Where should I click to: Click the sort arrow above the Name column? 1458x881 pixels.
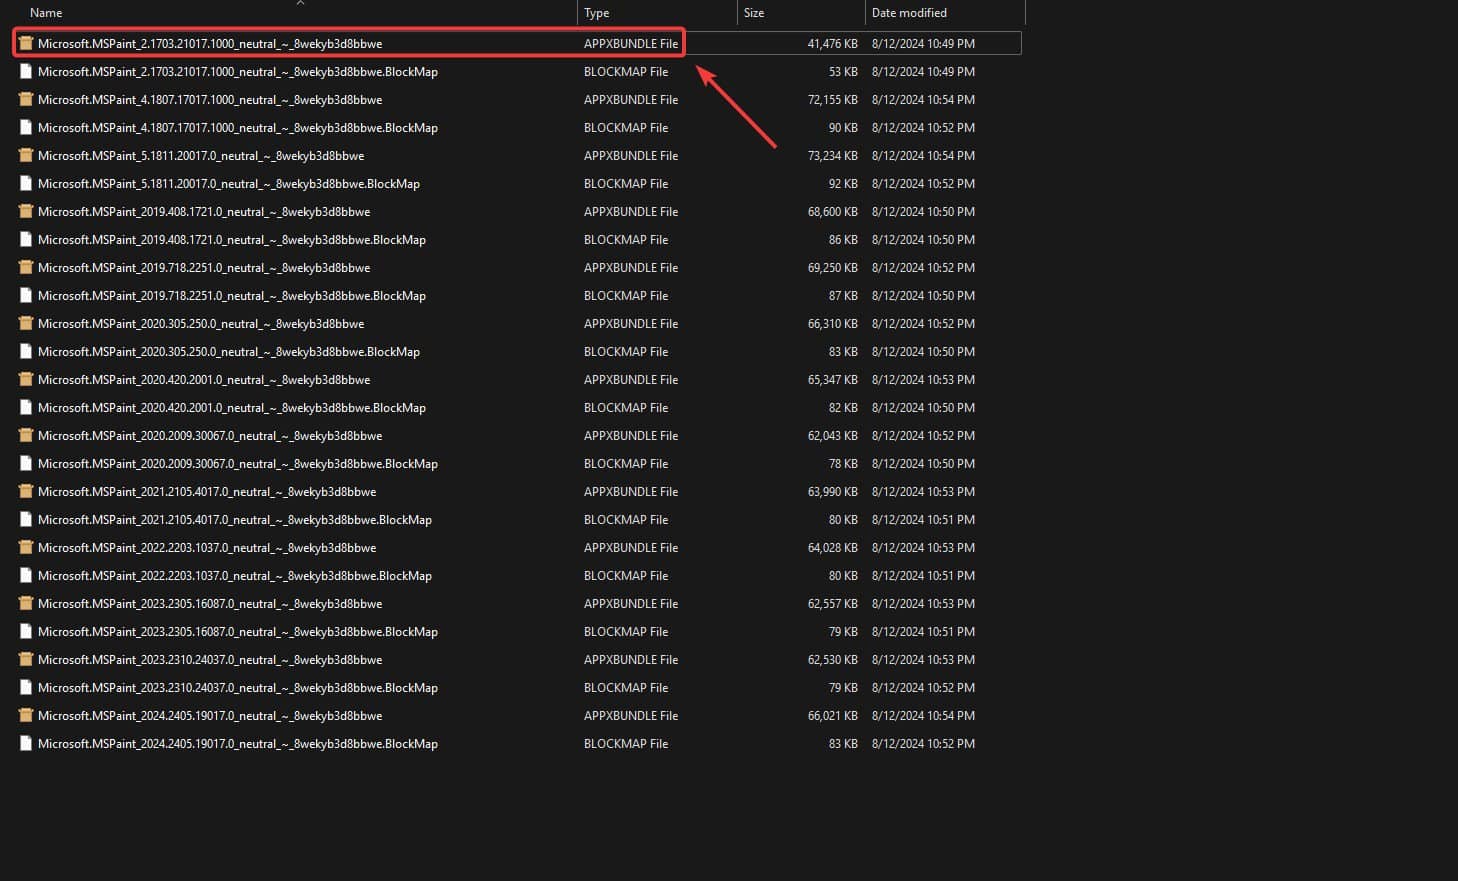[300, 3]
